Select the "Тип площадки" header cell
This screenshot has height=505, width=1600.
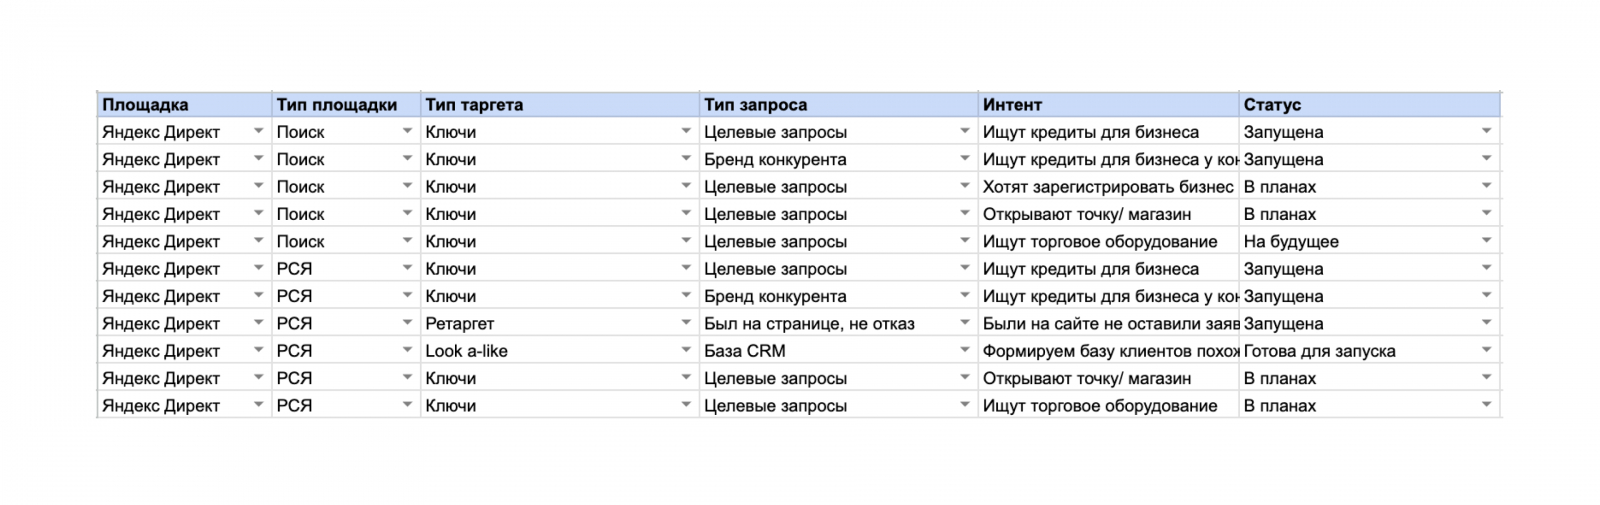point(337,105)
